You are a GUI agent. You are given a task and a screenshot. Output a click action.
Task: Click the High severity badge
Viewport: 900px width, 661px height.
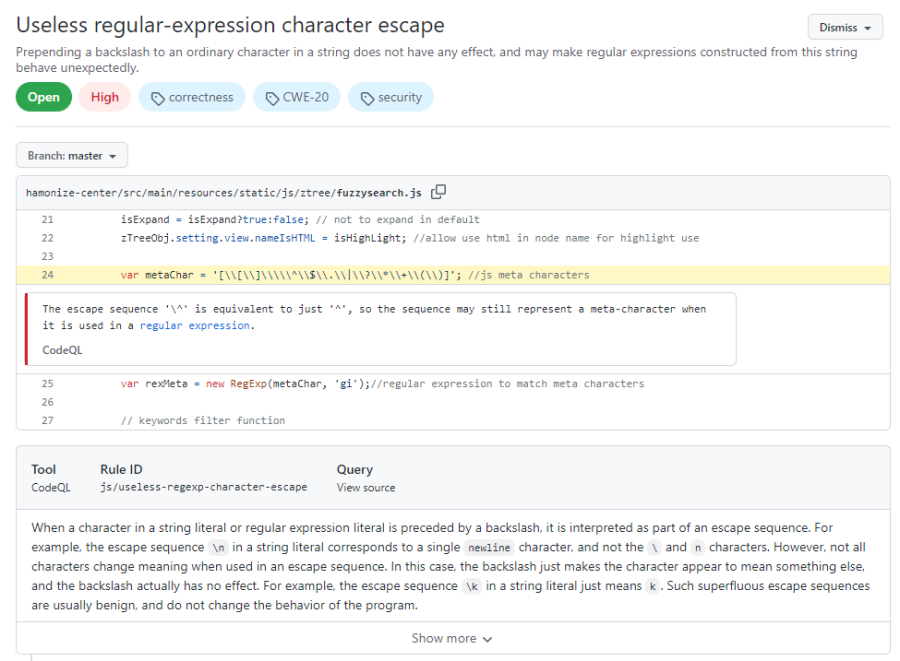click(105, 97)
